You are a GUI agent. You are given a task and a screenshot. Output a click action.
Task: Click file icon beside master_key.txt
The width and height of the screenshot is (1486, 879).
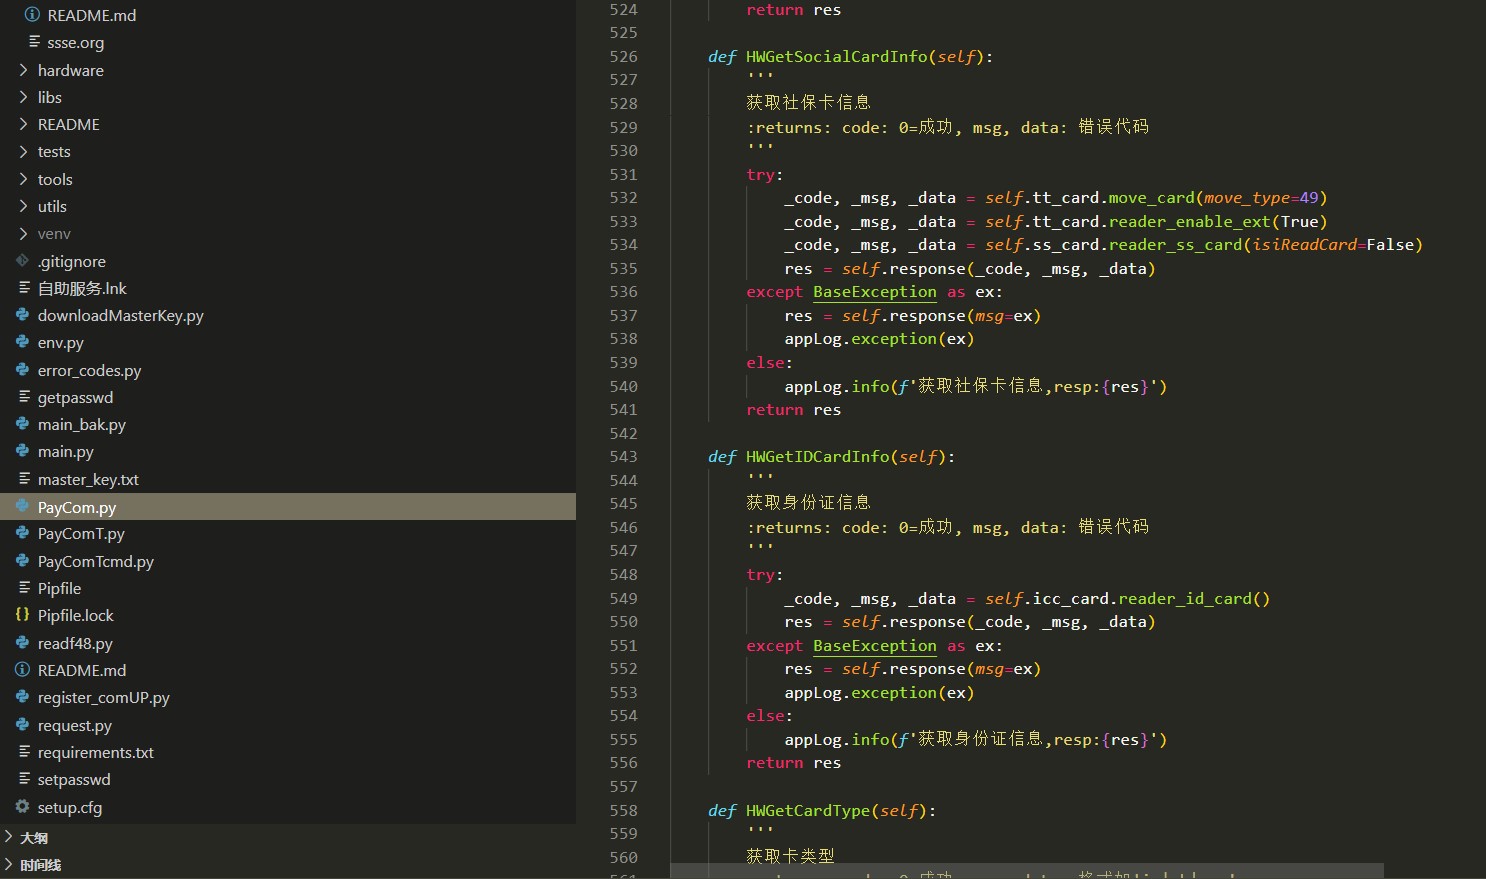point(24,479)
